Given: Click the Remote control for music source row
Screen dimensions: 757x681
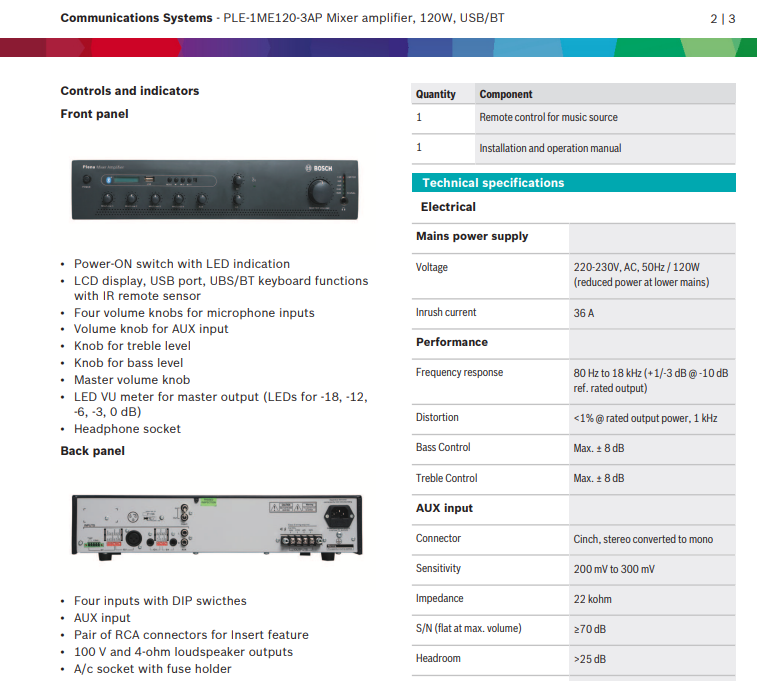Looking at the screenshot, I should click(x=548, y=118).
